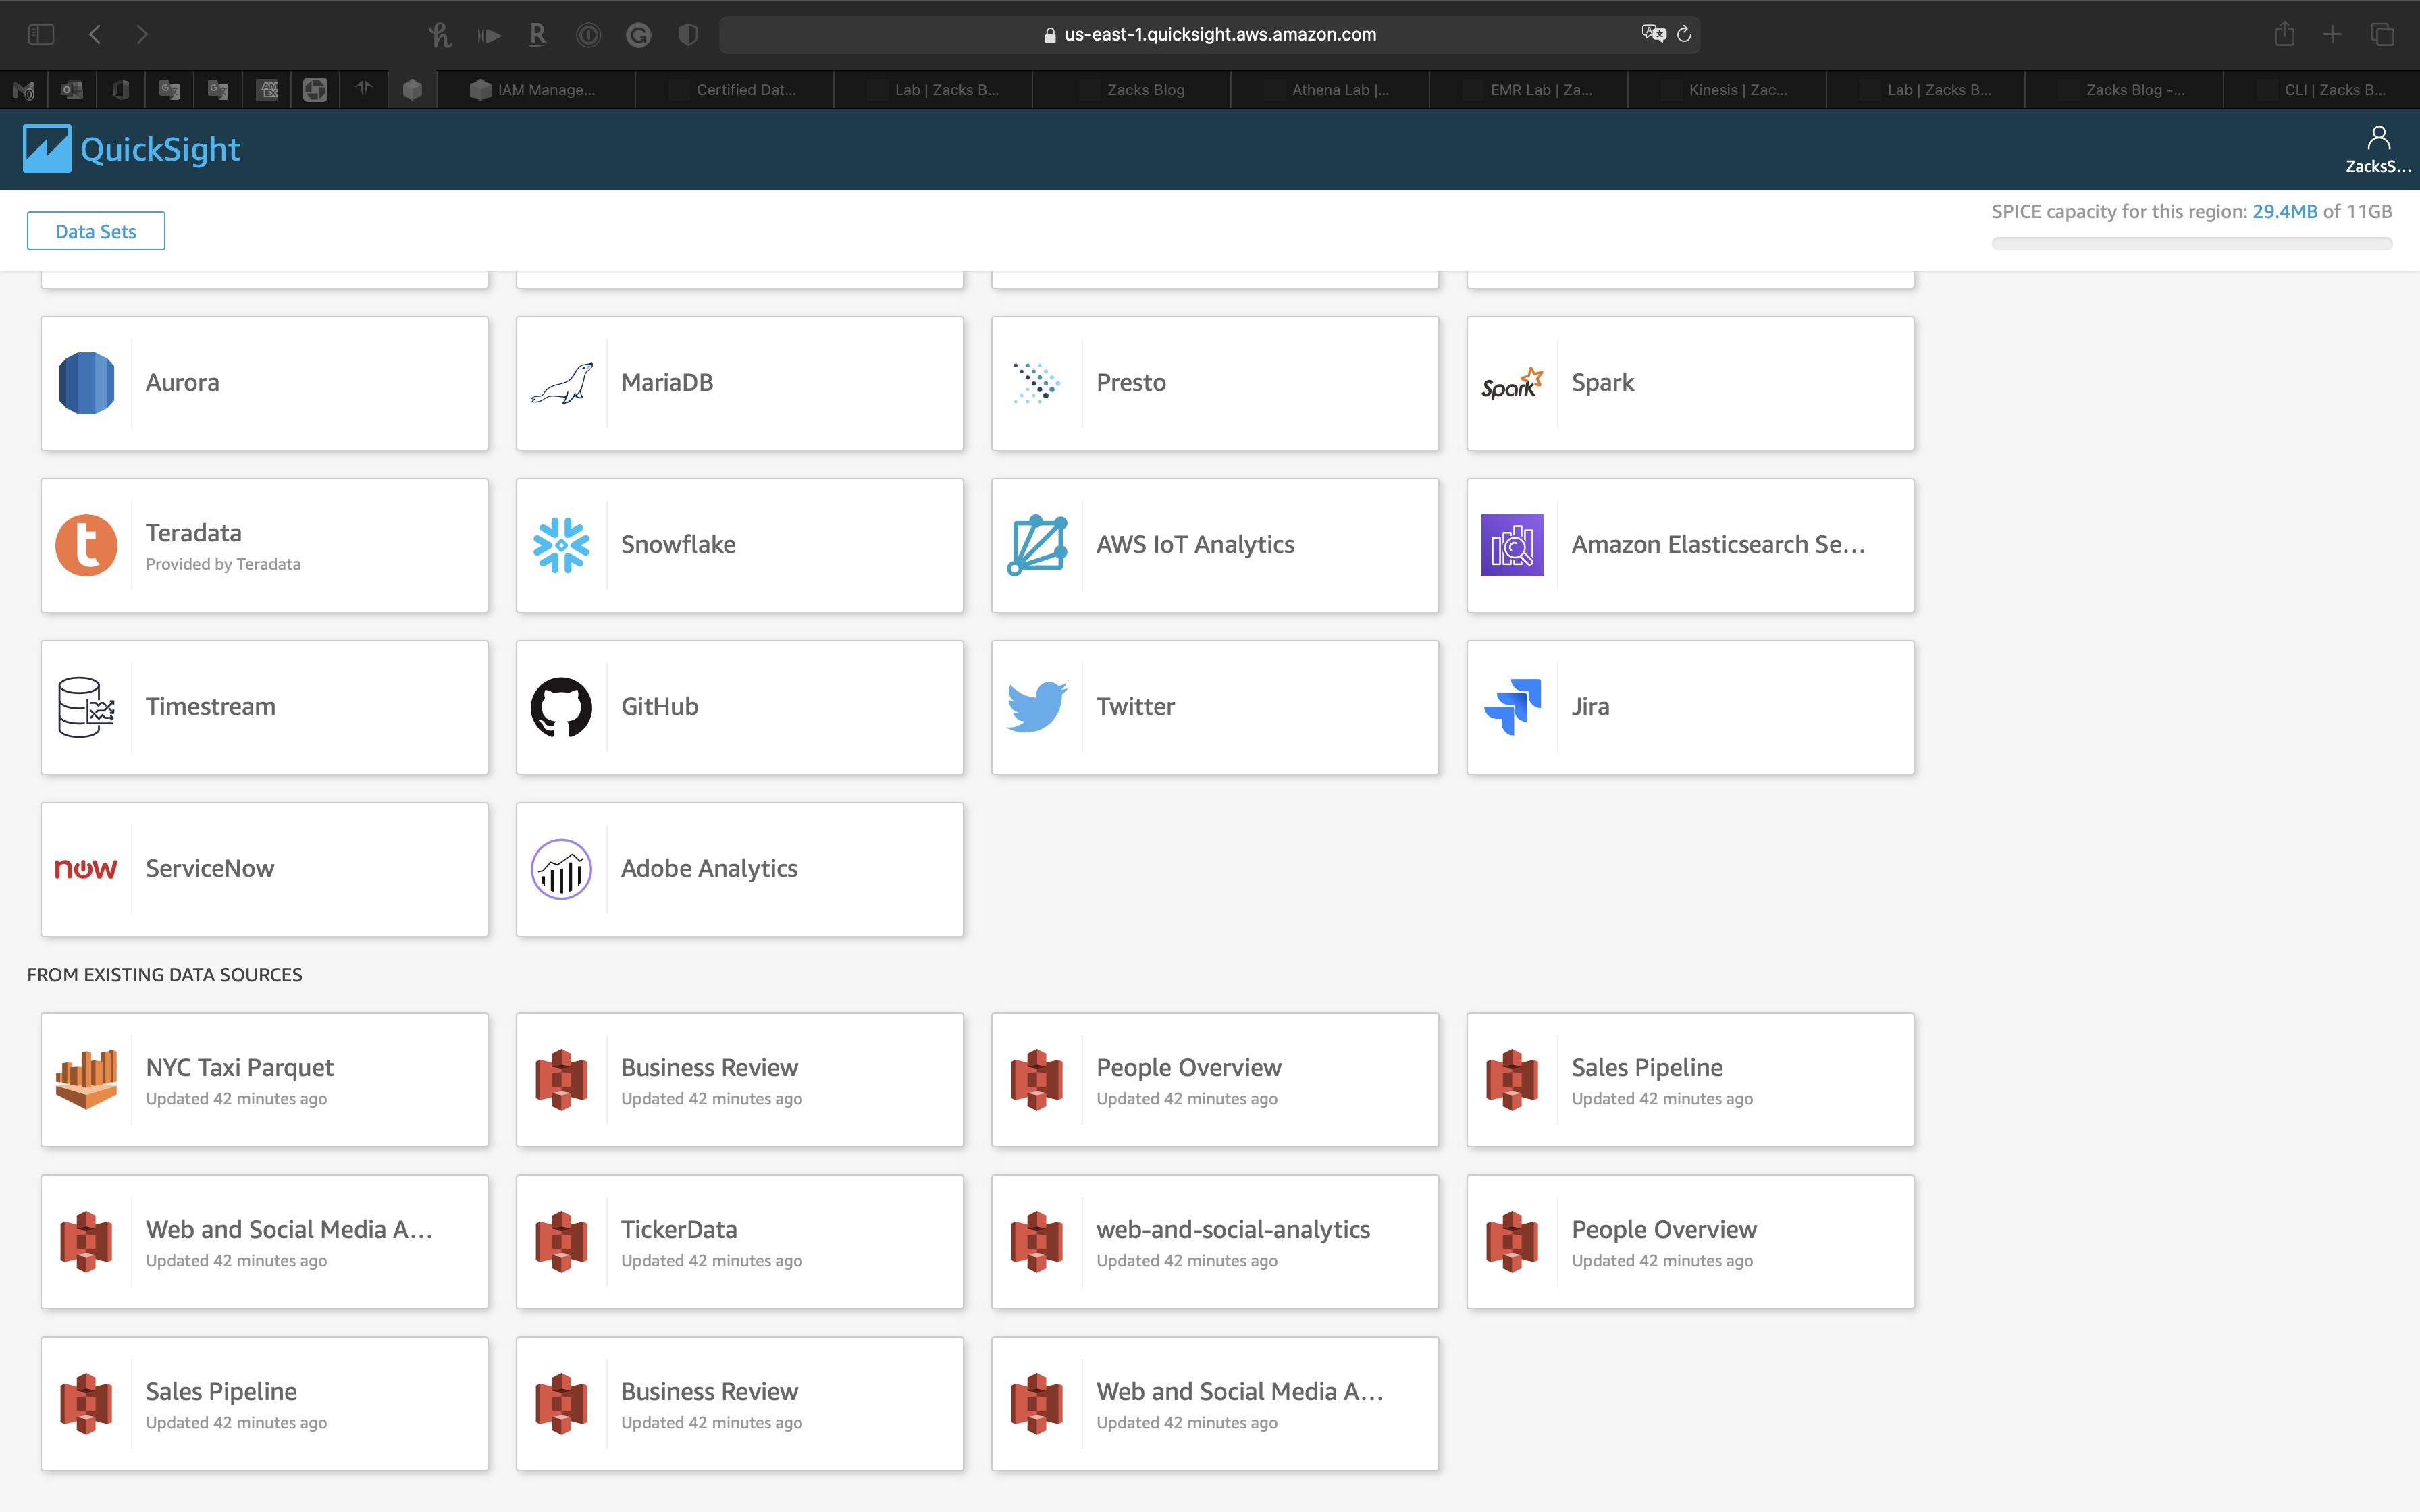Screen dimensions: 2420x1512
Task: Open the NYC Taxi Parquet data source
Action: click(x=264, y=1080)
